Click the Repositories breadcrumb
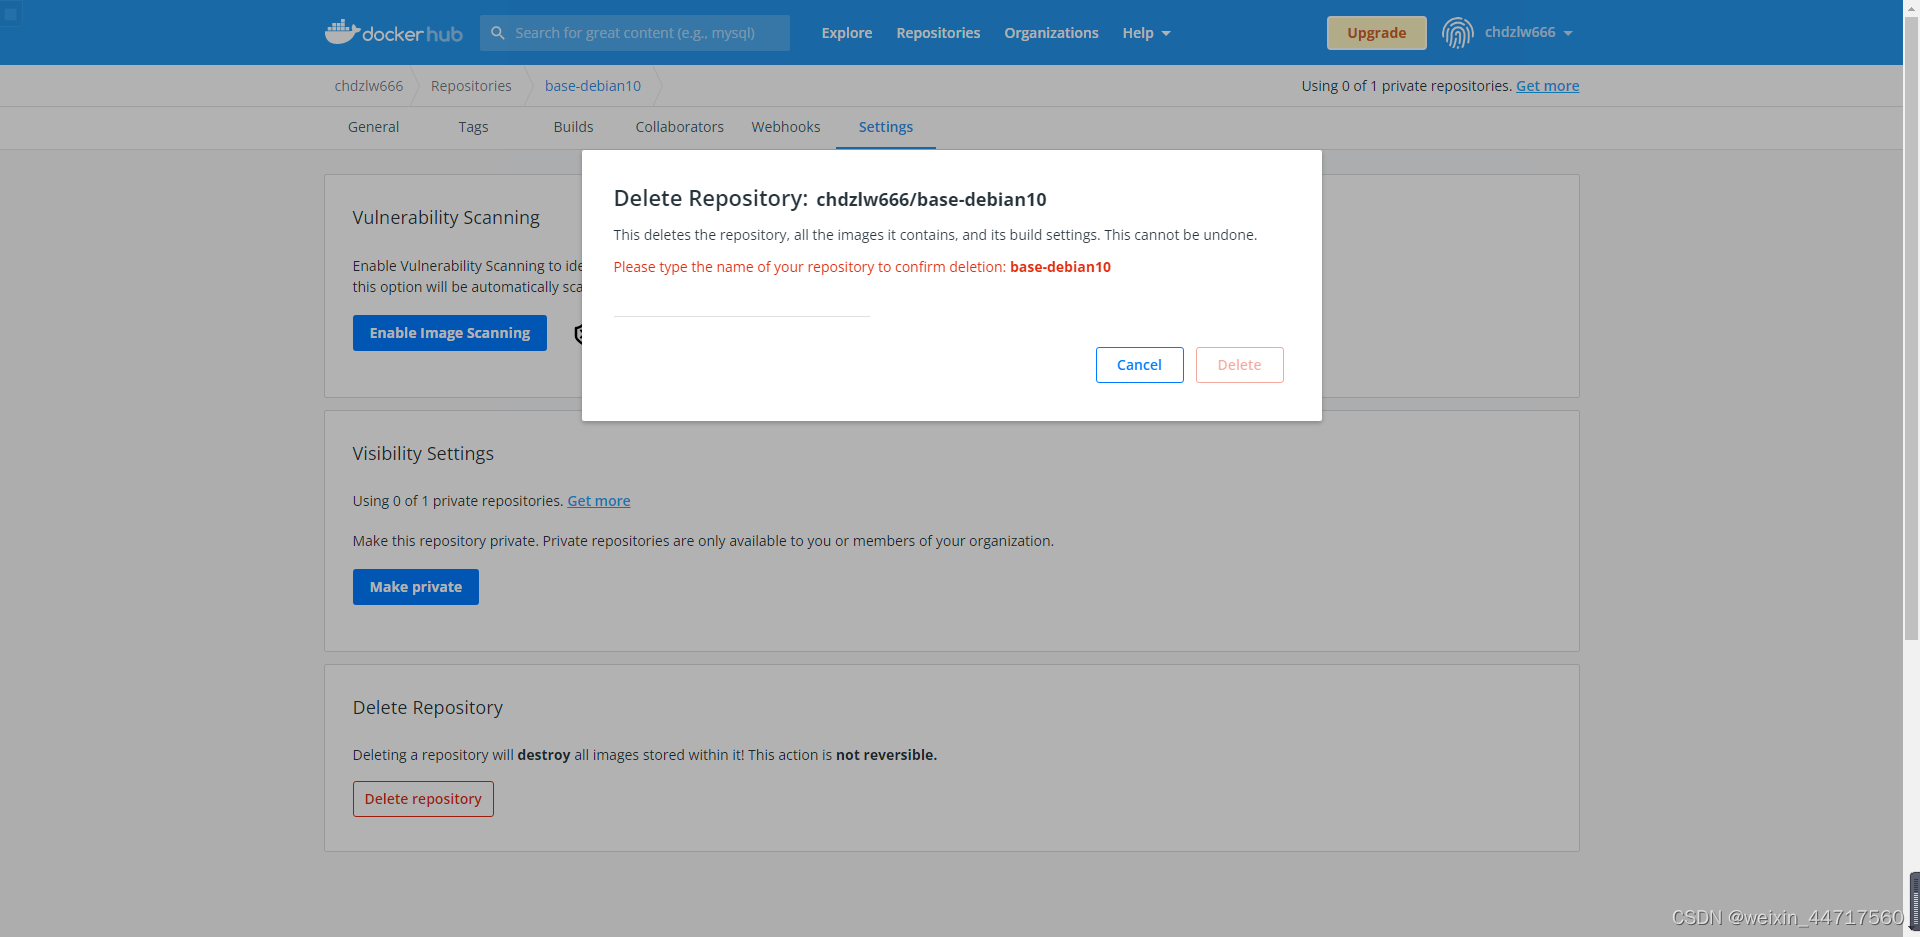The width and height of the screenshot is (1920, 937). tap(471, 86)
